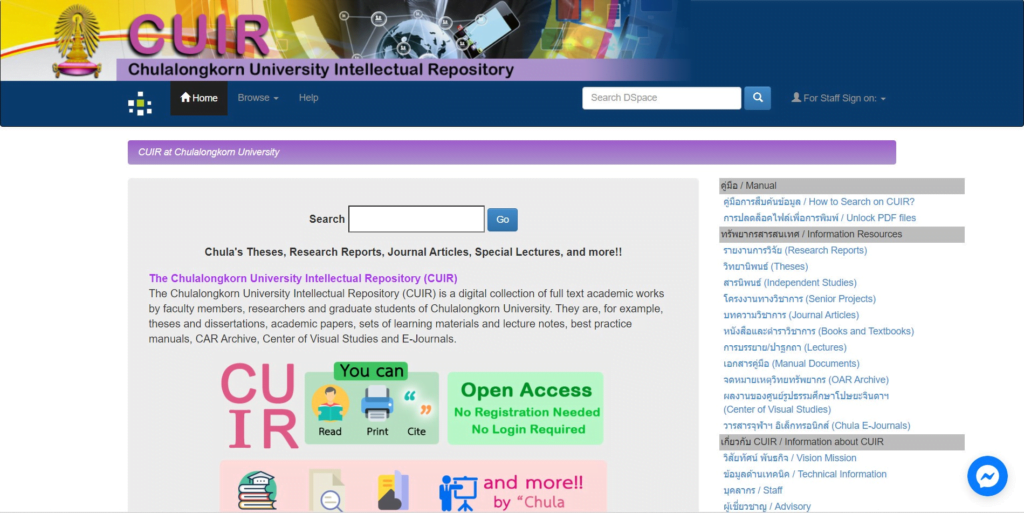This screenshot has height=513, width=1024.
Task: Click the document magnifier icon
Action: coord(327,490)
